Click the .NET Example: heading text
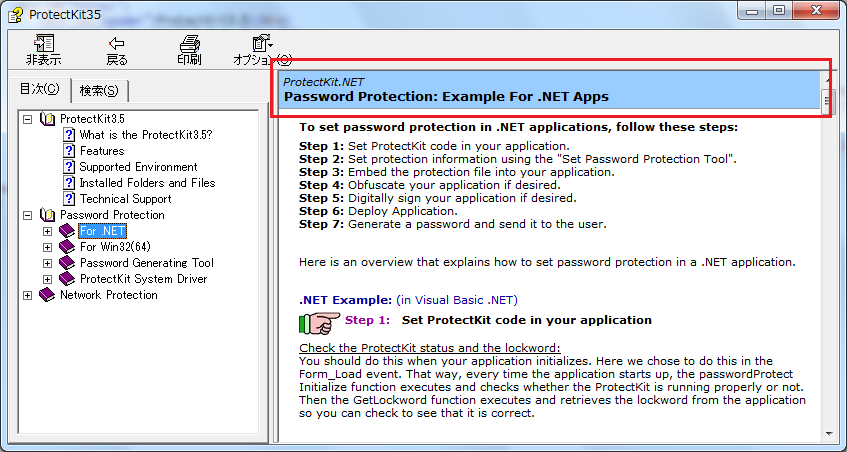The height and width of the screenshot is (452, 847). click(346, 300)
